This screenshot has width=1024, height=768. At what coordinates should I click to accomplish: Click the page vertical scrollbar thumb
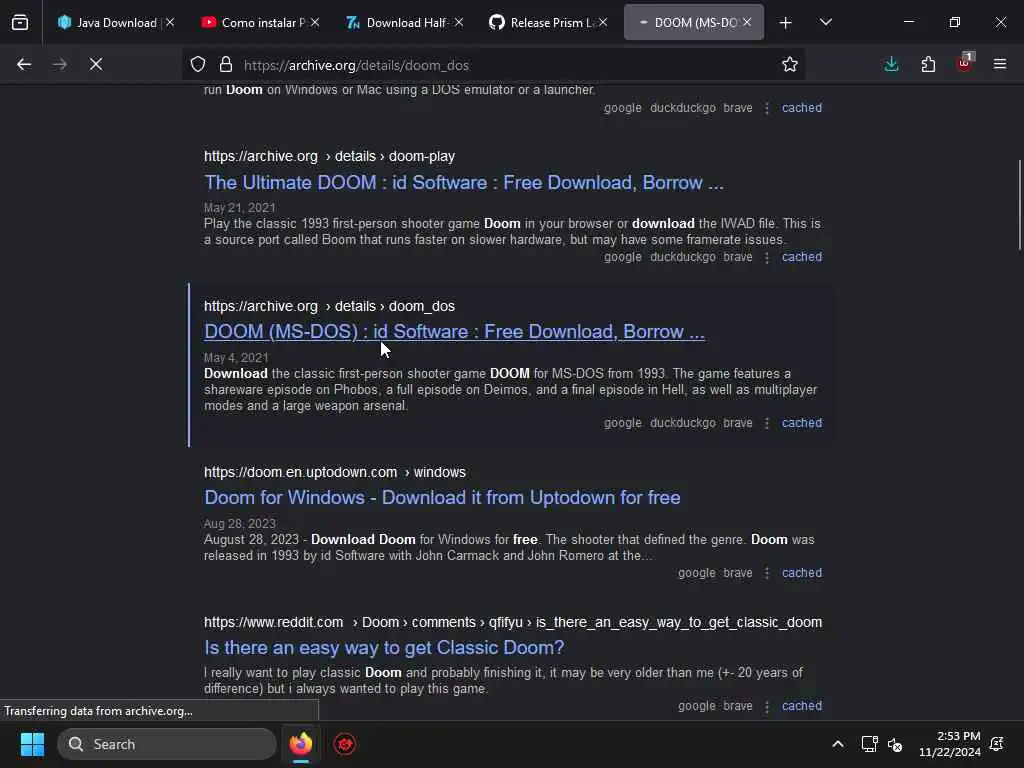[1019, 204]
